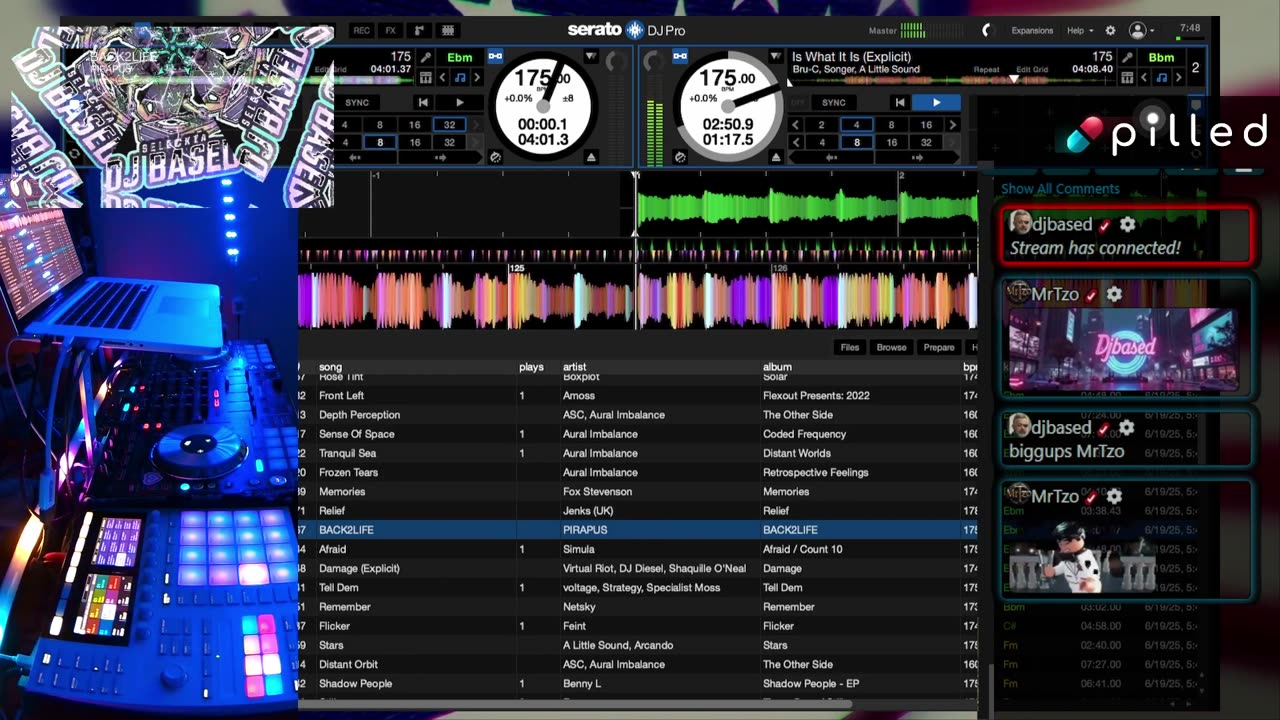
Task: Click the right deck microphone icon
Action: click(x=1128, y=58)
